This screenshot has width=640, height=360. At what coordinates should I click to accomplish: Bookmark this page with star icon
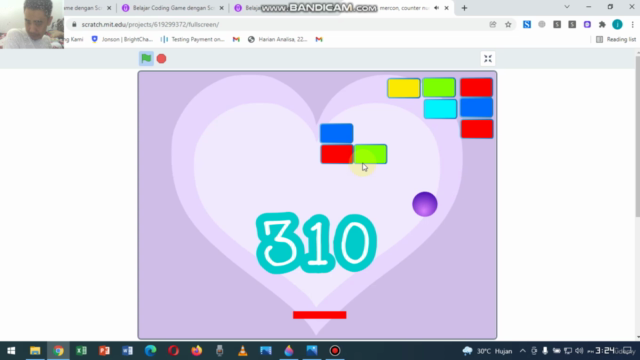[x=508, y=24]
